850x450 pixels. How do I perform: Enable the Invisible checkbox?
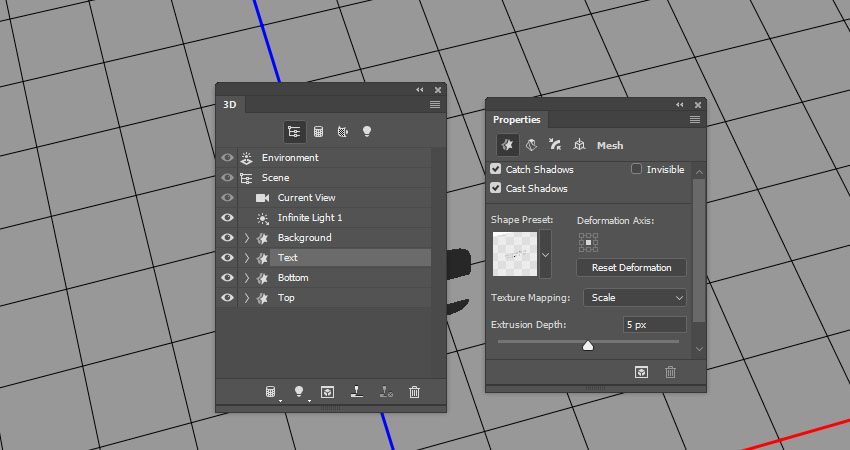click(636, 169)
